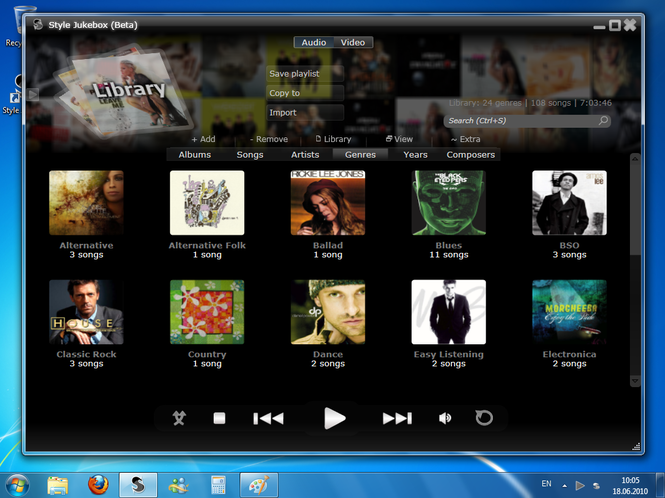The image size is (665, 498).
Task: Toggle shuffle mode icon
Action: coord(179,418)
